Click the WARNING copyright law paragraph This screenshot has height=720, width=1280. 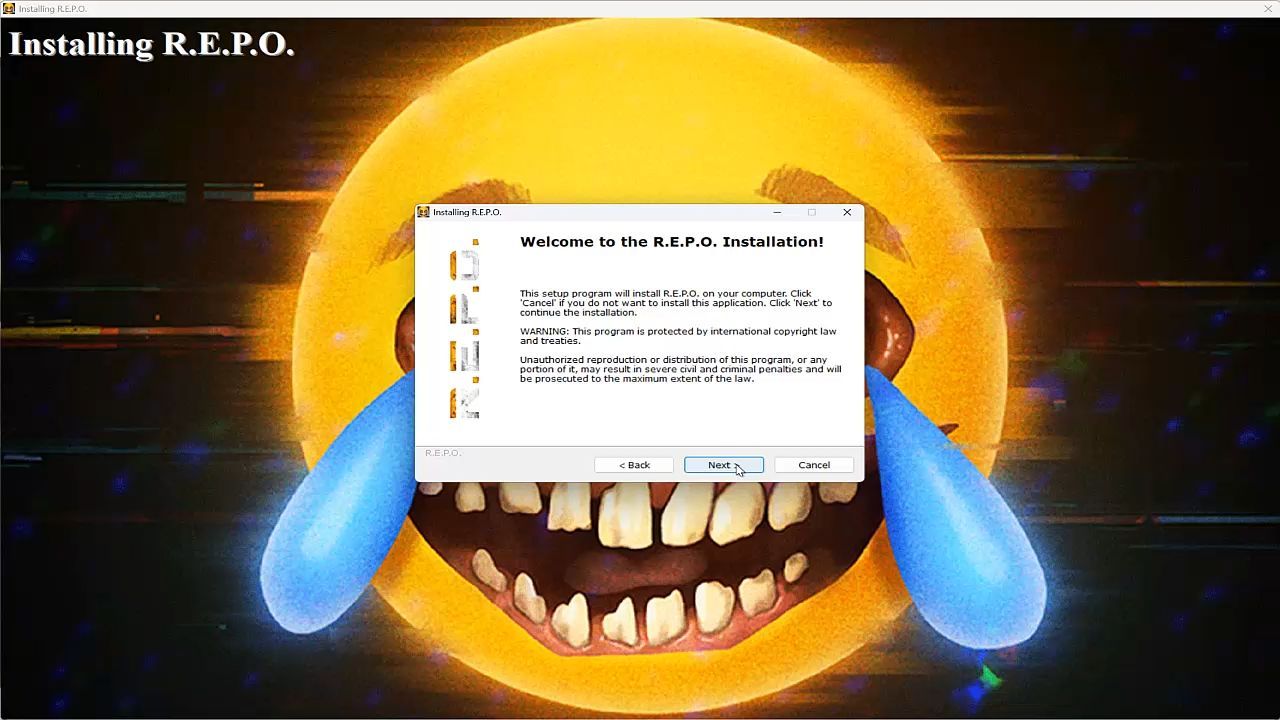click(x=678, y=336)
